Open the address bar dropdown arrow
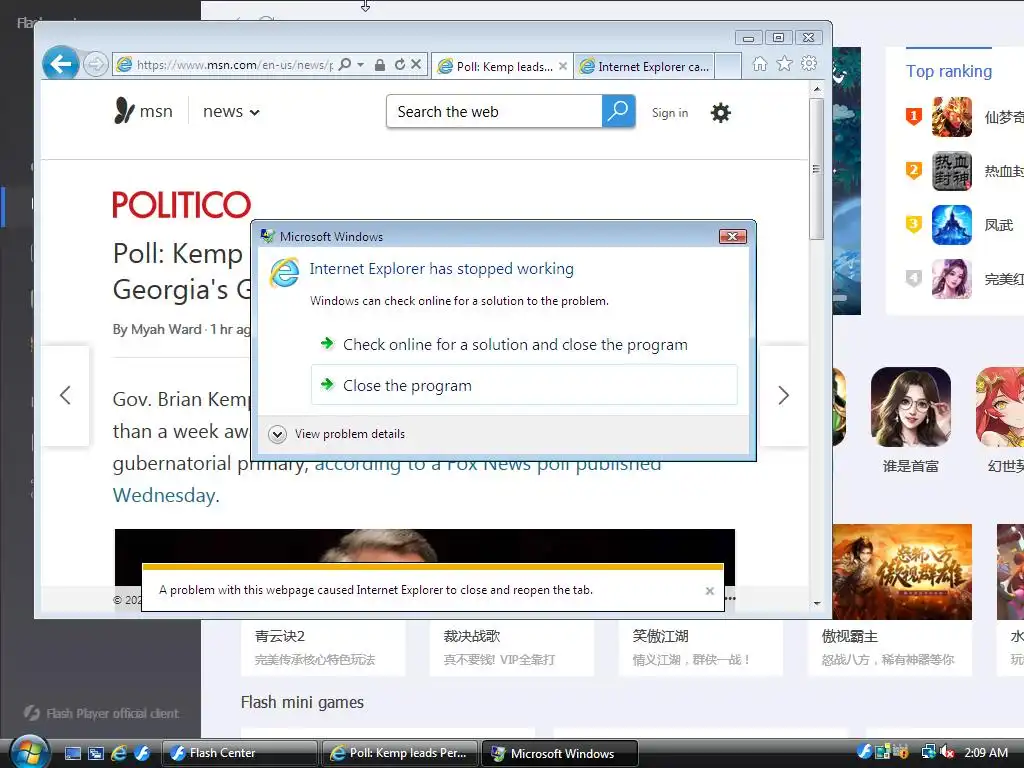1024x768 pixels. pos(360,65)
